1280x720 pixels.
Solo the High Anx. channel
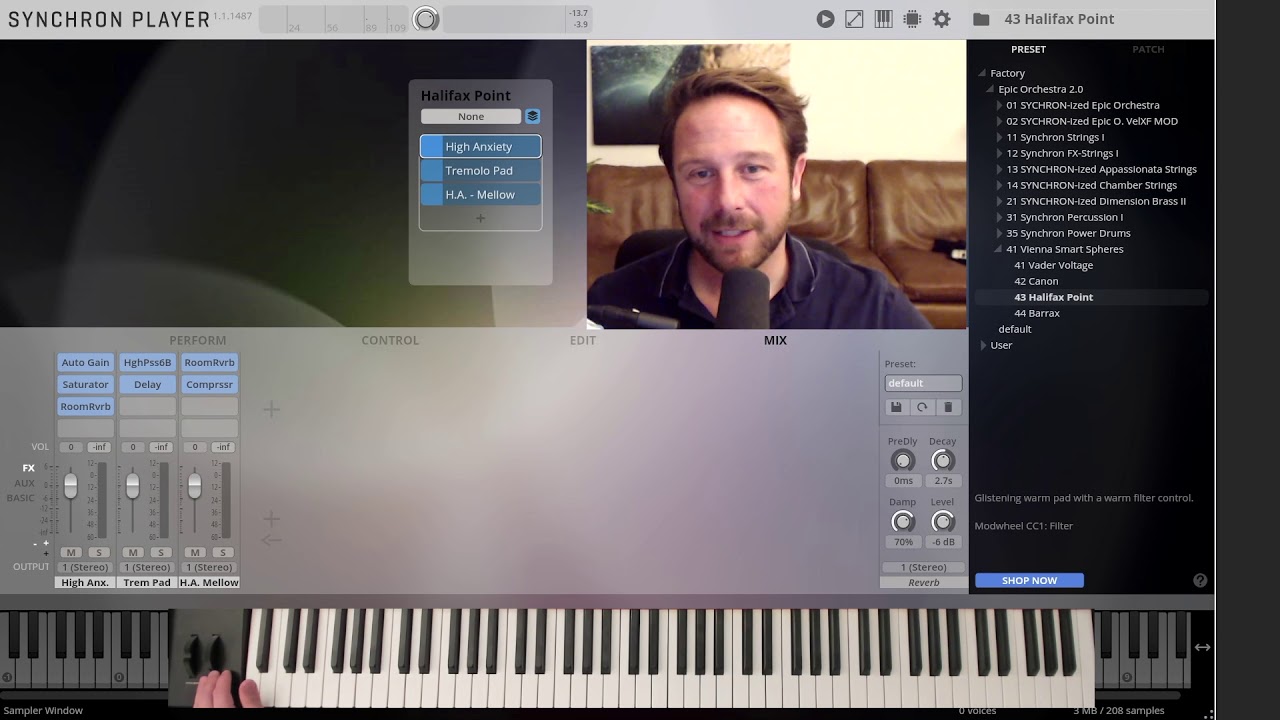click(98, 552)
